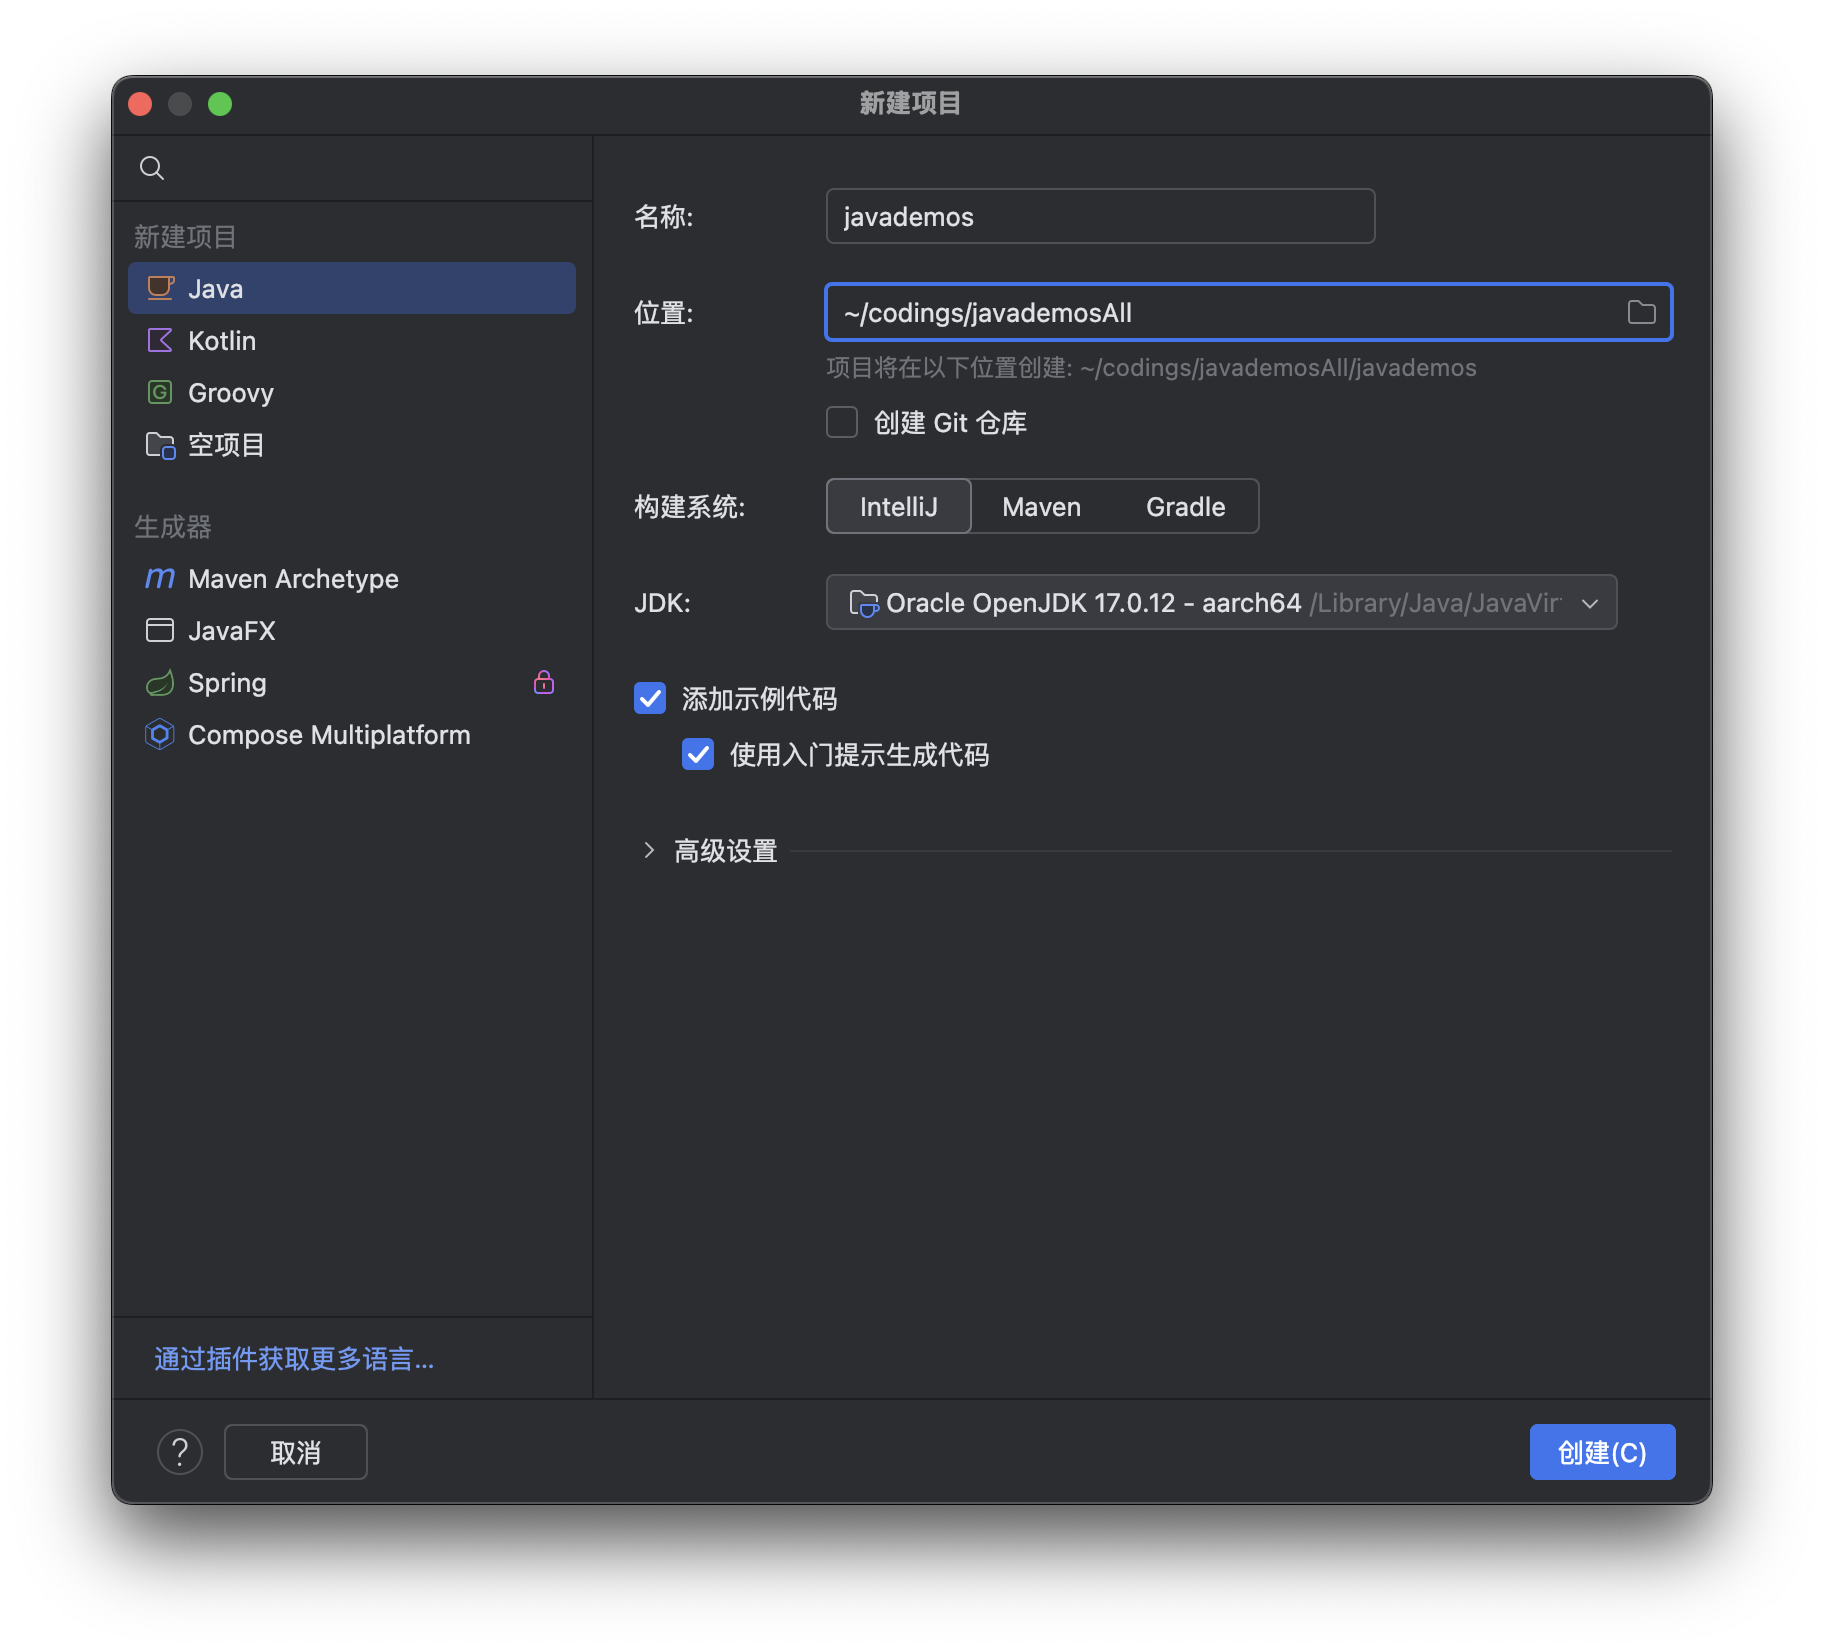Click the empty project folder icon
1824x1652 pixels.
point(160,445)
